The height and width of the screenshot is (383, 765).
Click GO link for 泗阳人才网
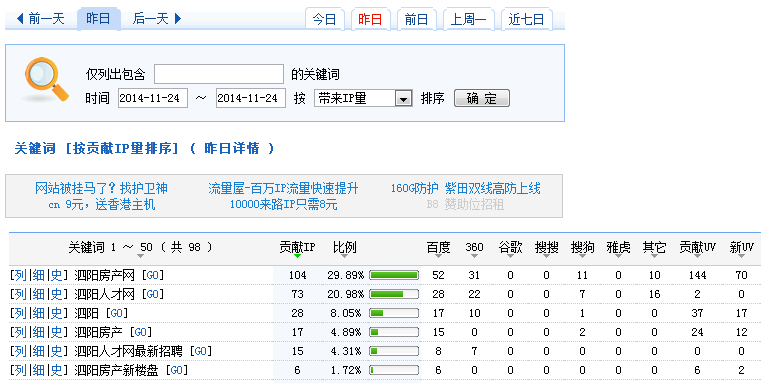click(152, 294)
